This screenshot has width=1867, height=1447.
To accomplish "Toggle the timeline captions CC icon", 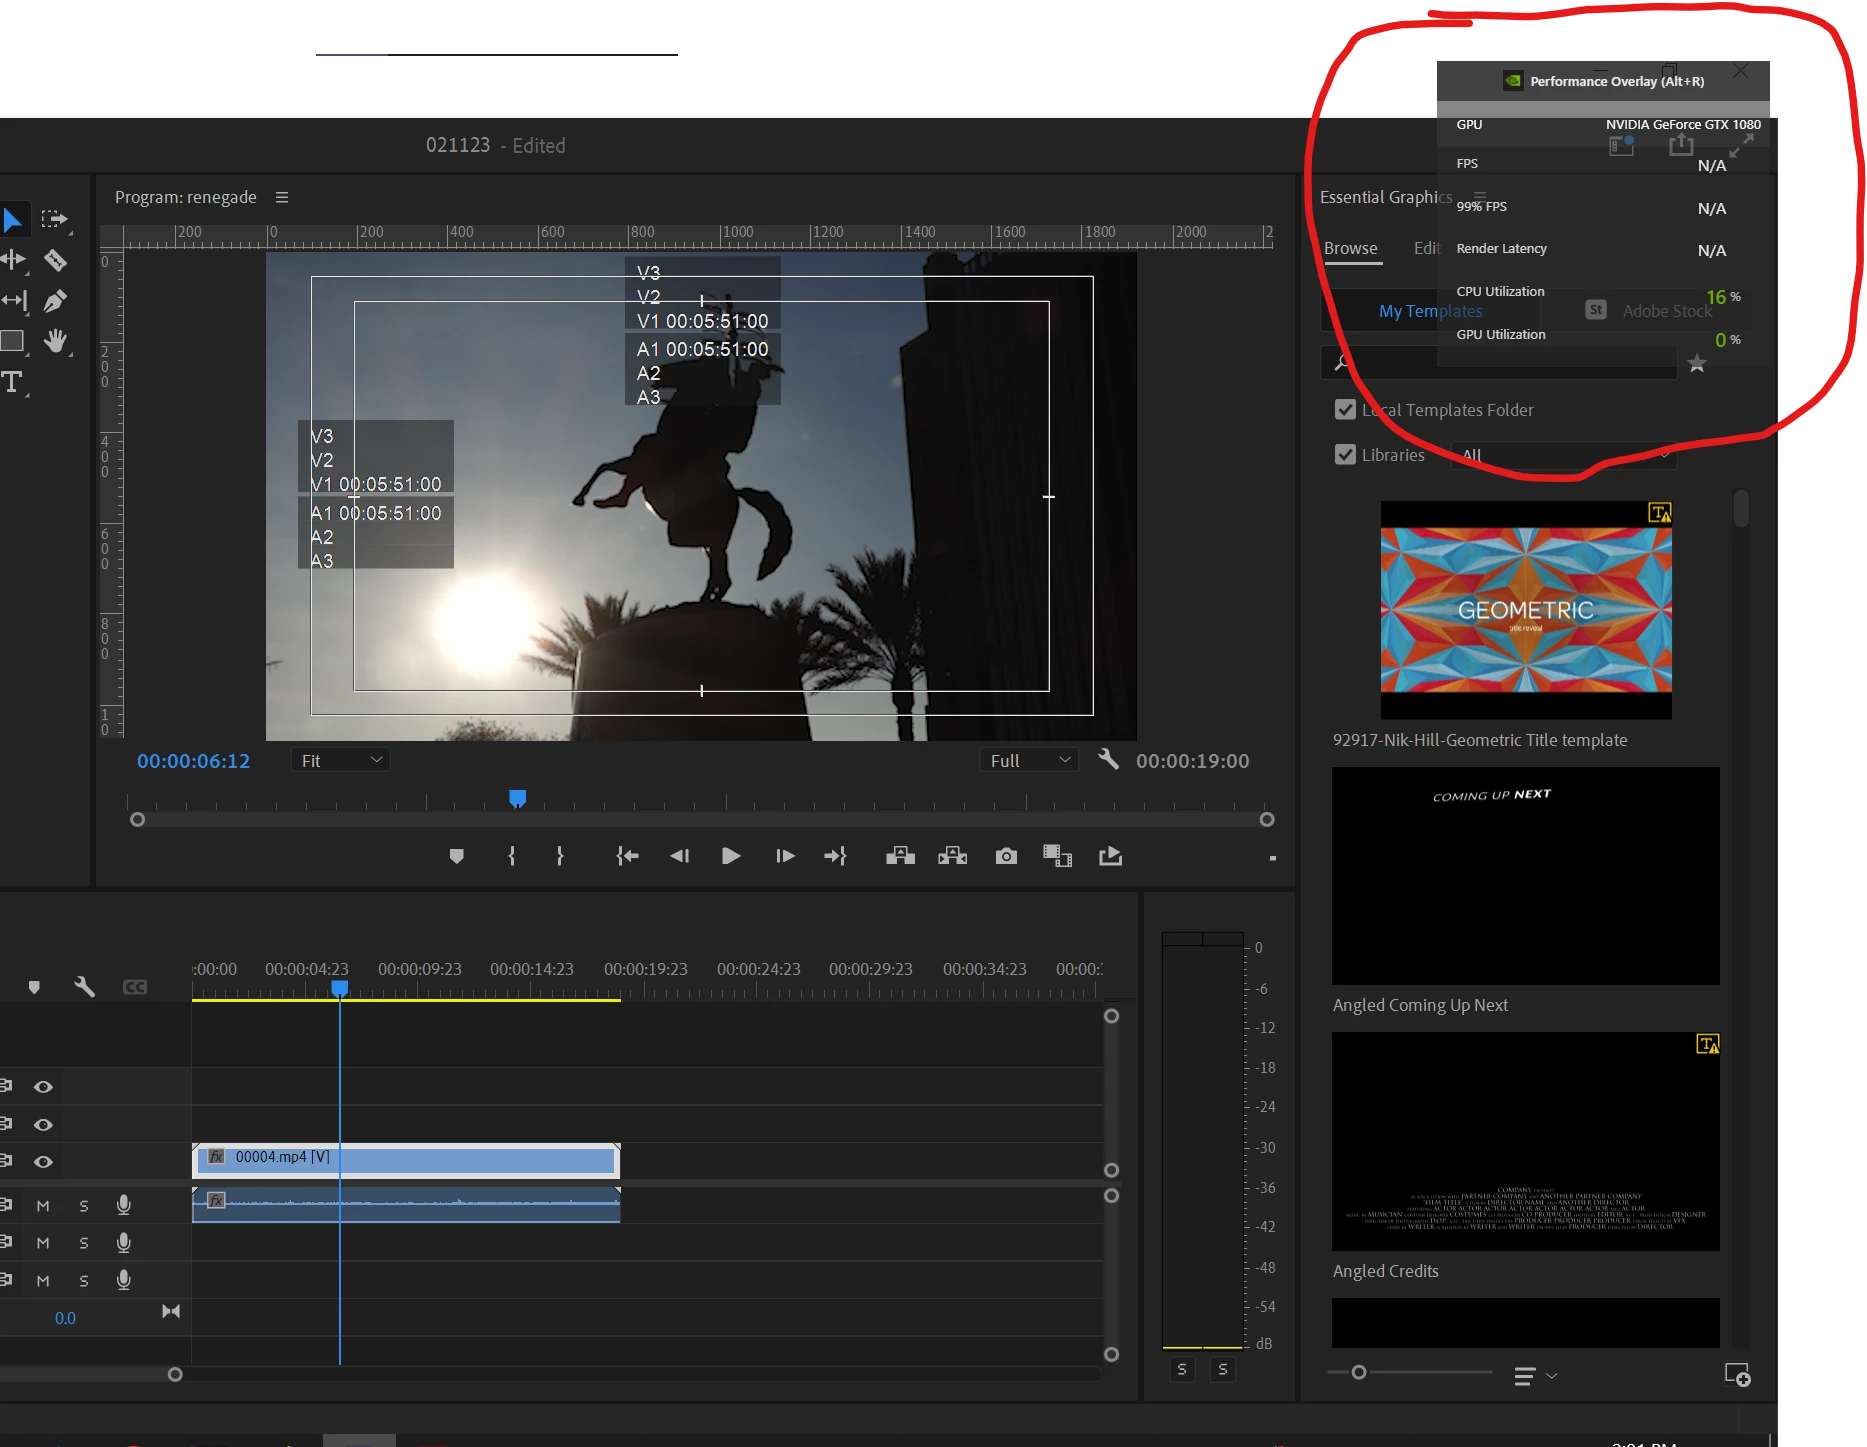I will (135, 987).
